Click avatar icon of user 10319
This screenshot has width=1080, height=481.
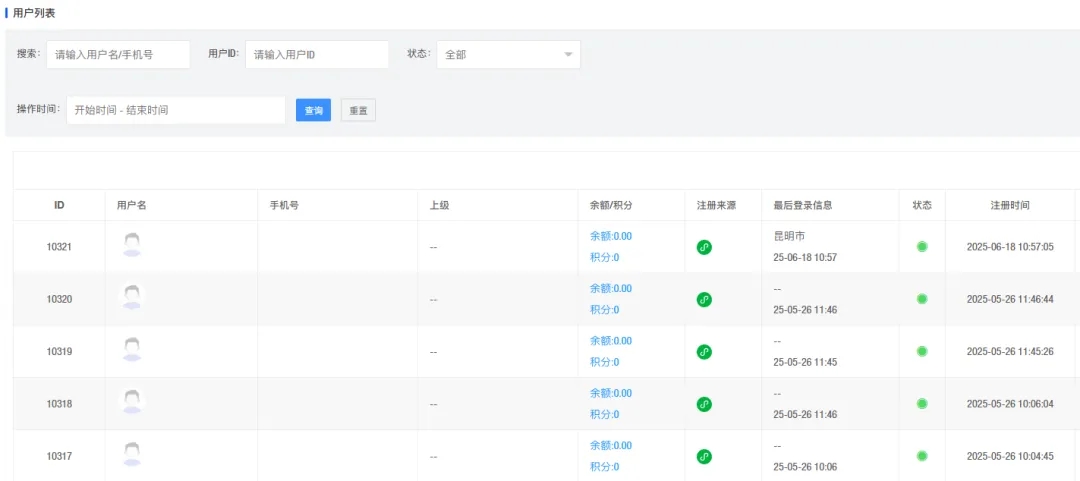pyautogui.click(x=131, y=350)
